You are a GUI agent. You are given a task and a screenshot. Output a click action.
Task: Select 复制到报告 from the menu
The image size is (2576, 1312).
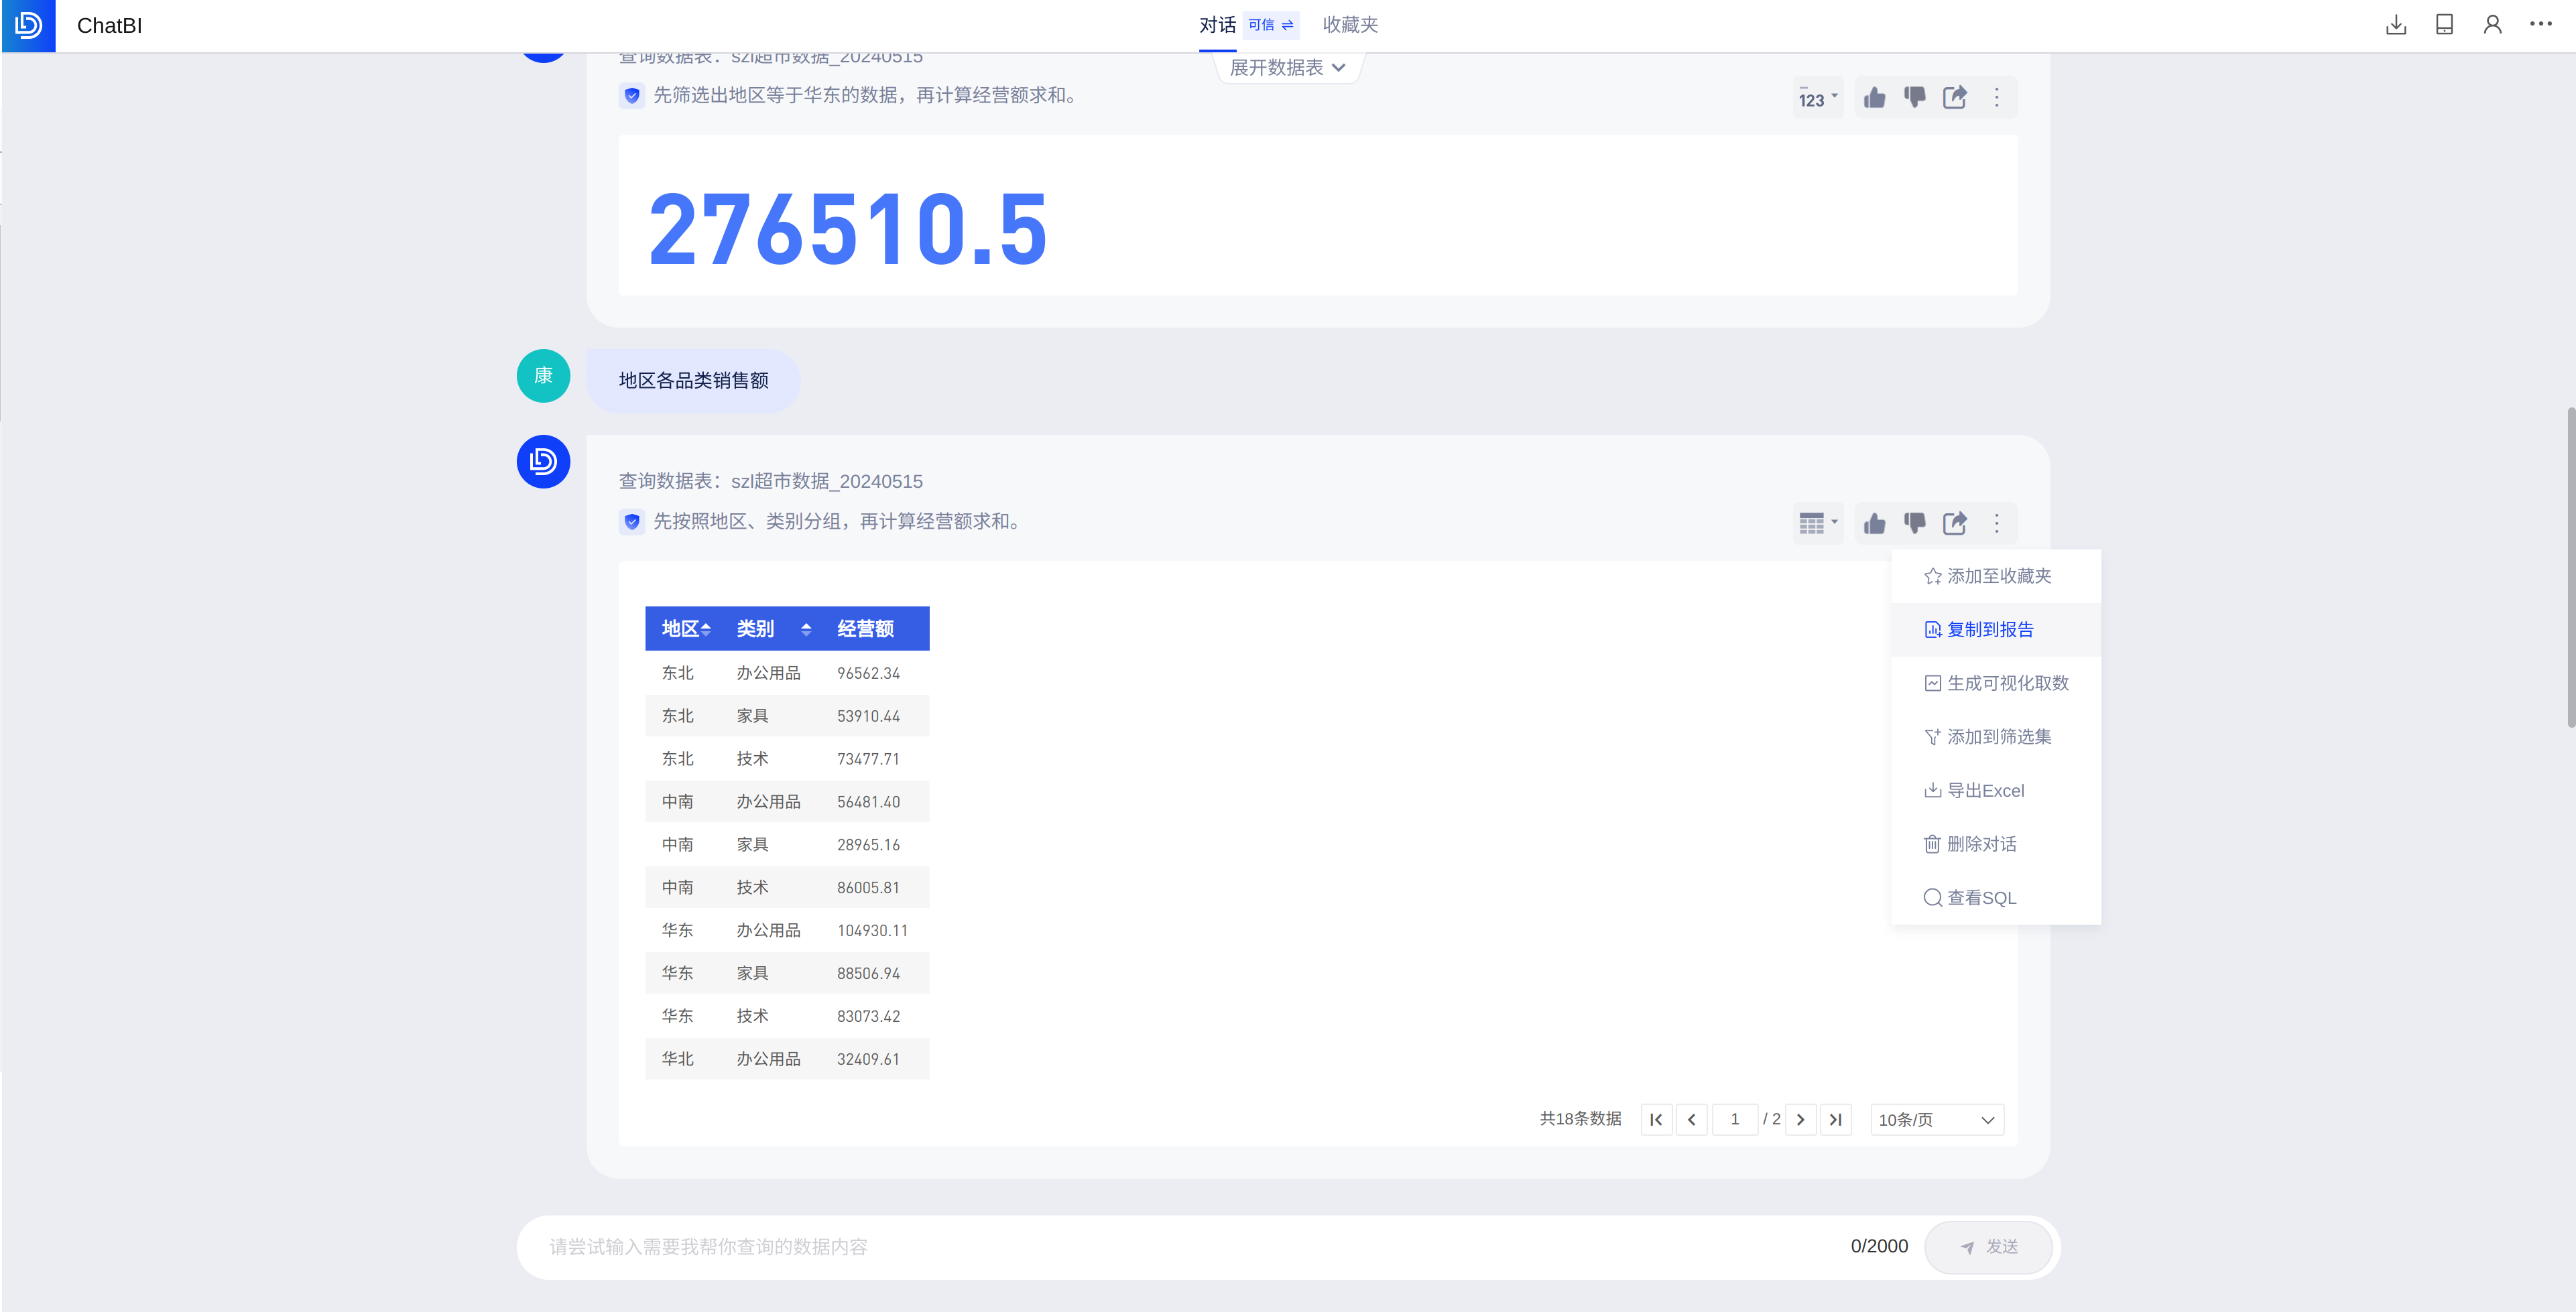(1989, 630)
